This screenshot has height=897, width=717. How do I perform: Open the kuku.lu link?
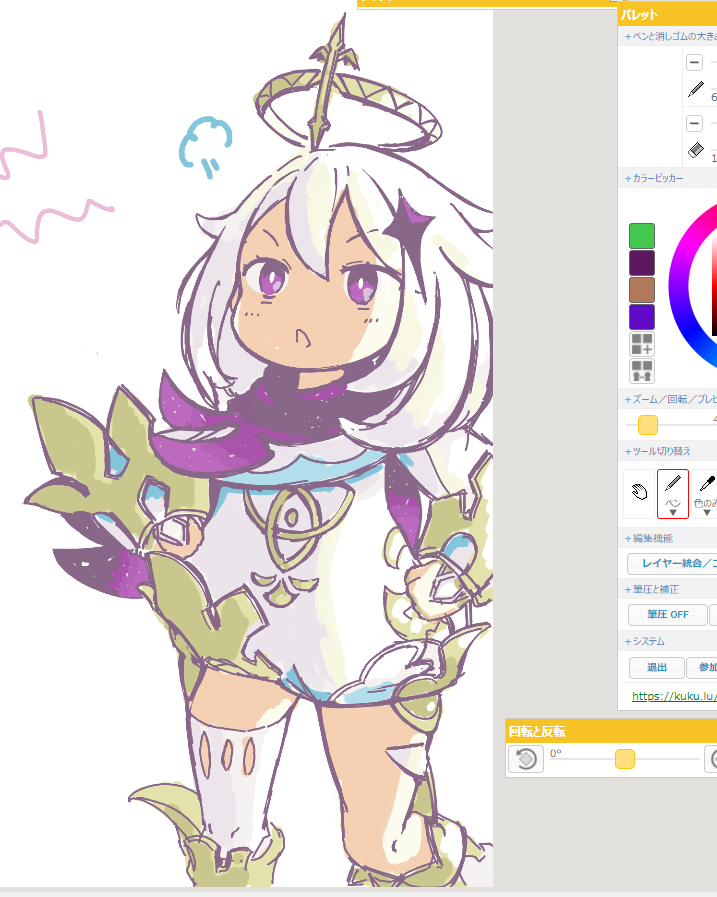pyautogui.click(x=674, y=696)
